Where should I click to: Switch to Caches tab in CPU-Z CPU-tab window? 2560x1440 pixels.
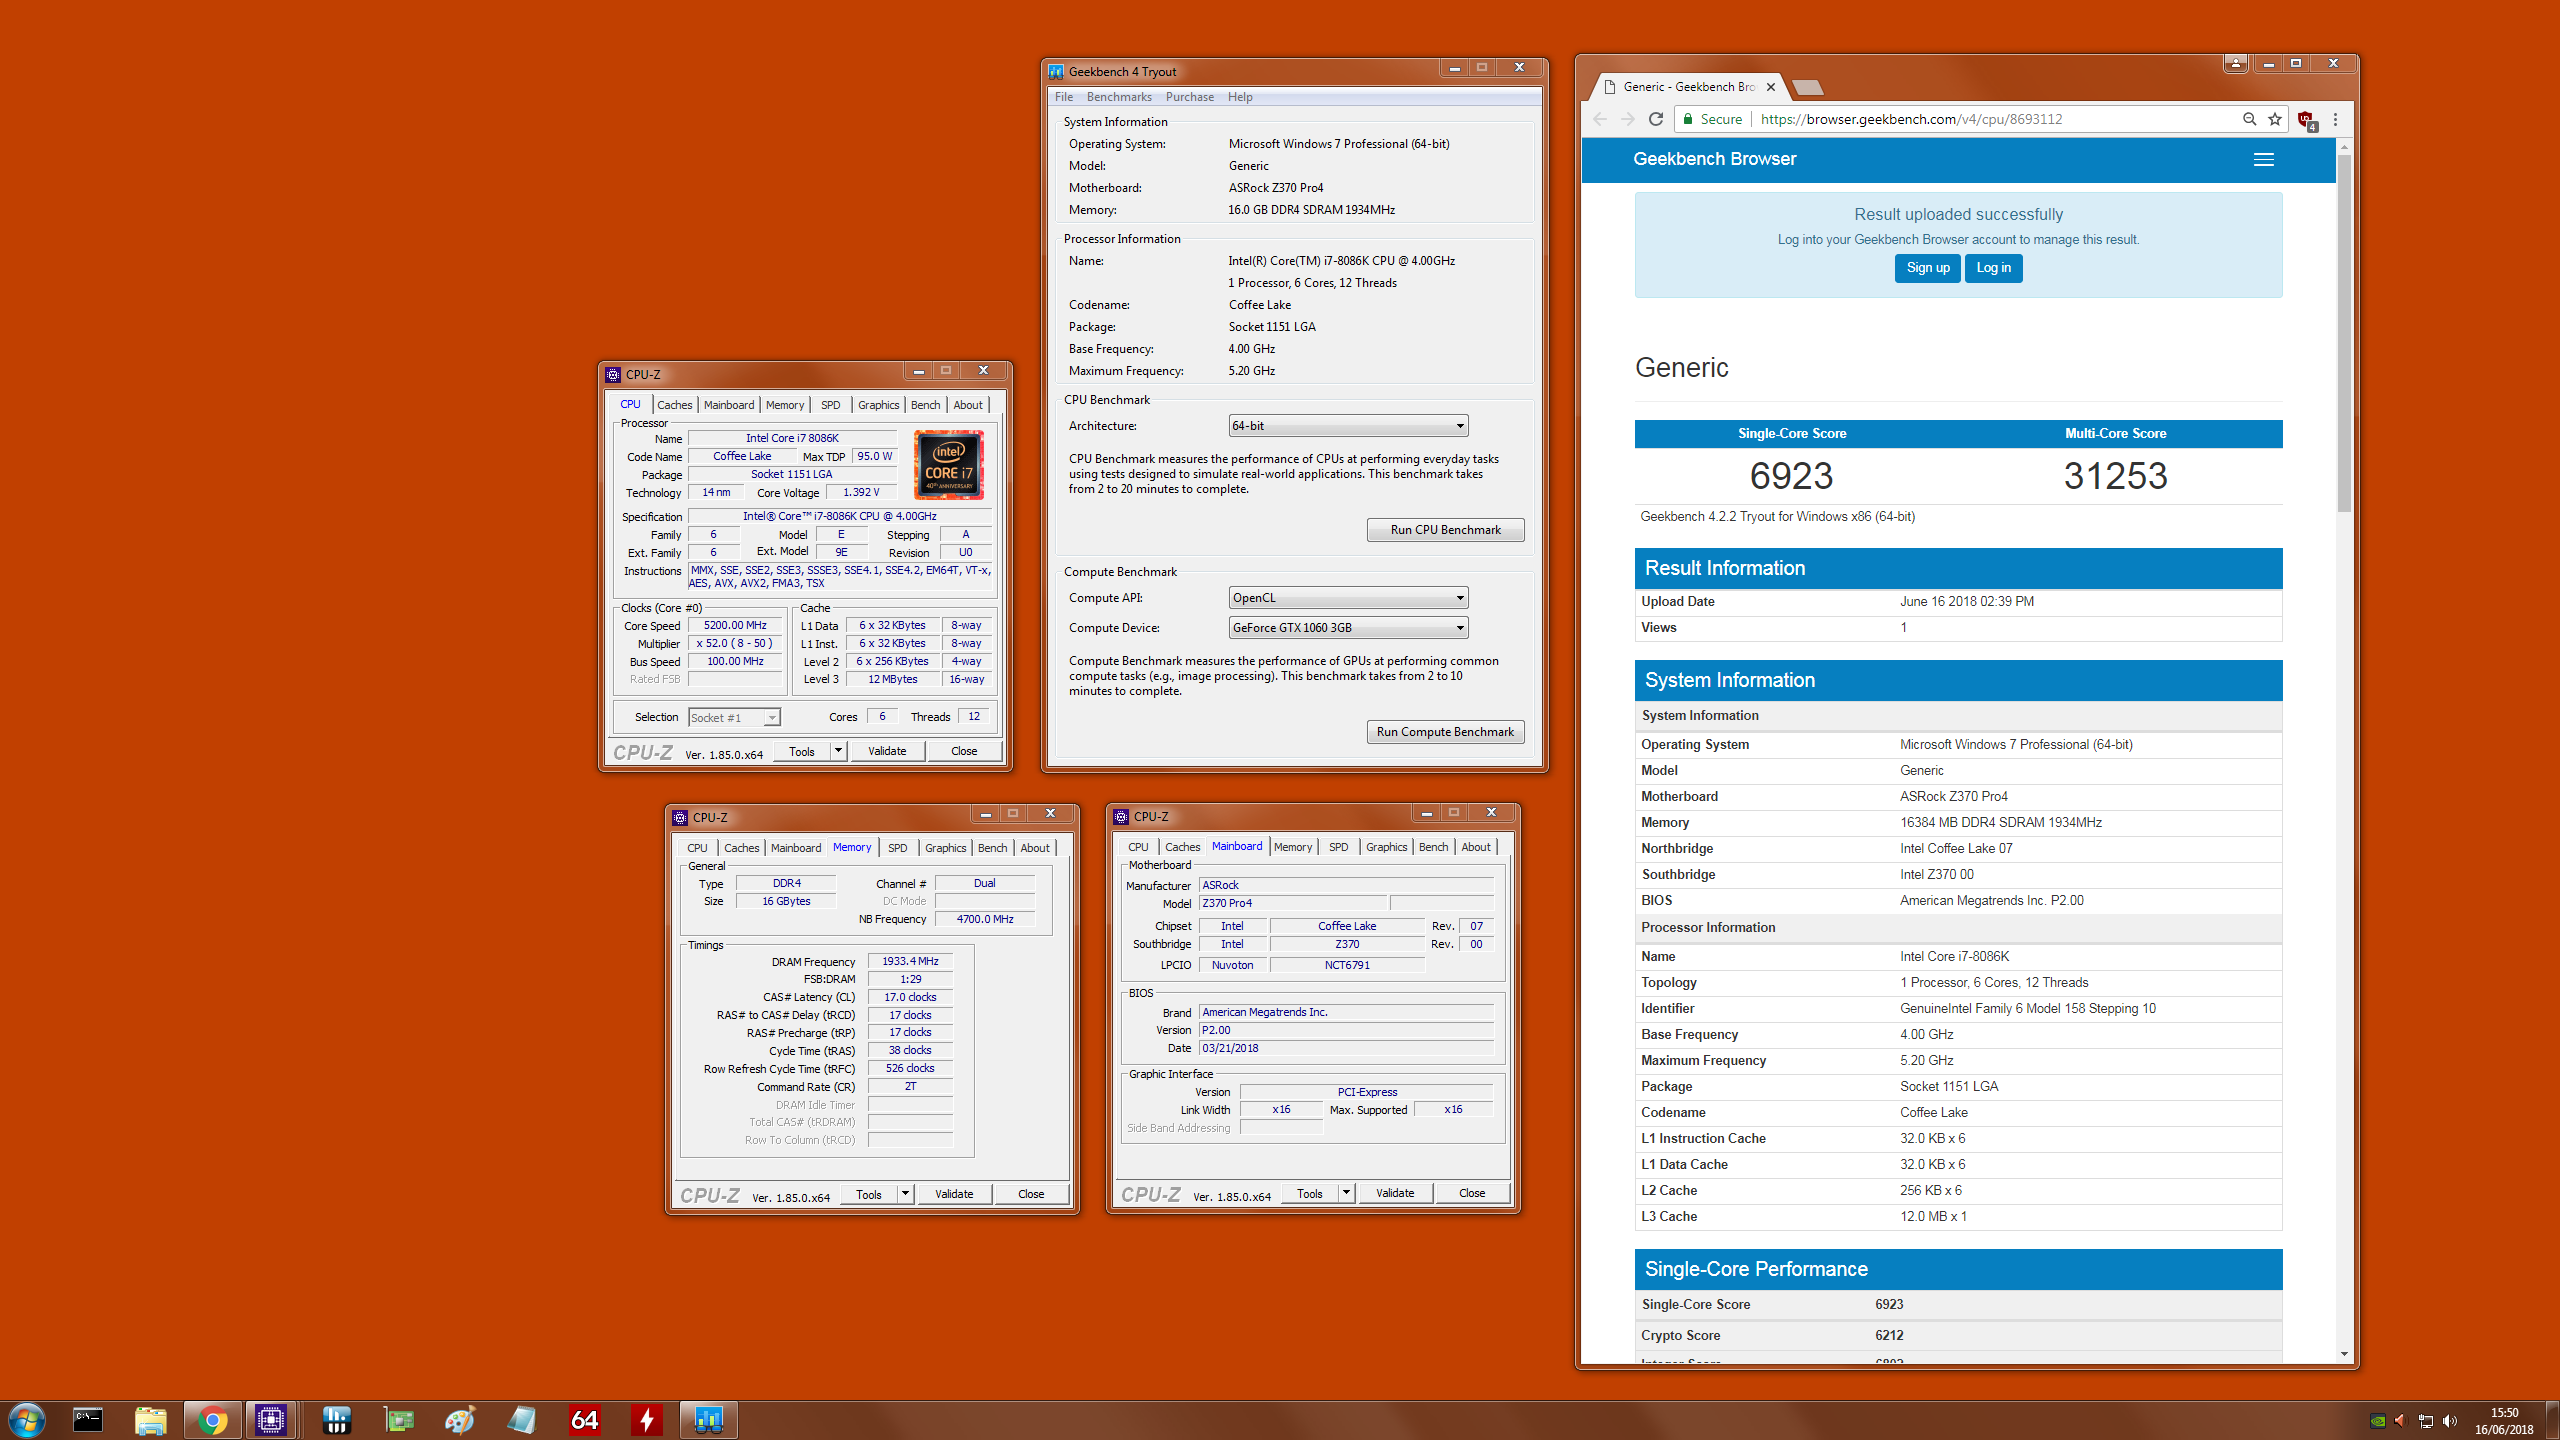(674, 405)
